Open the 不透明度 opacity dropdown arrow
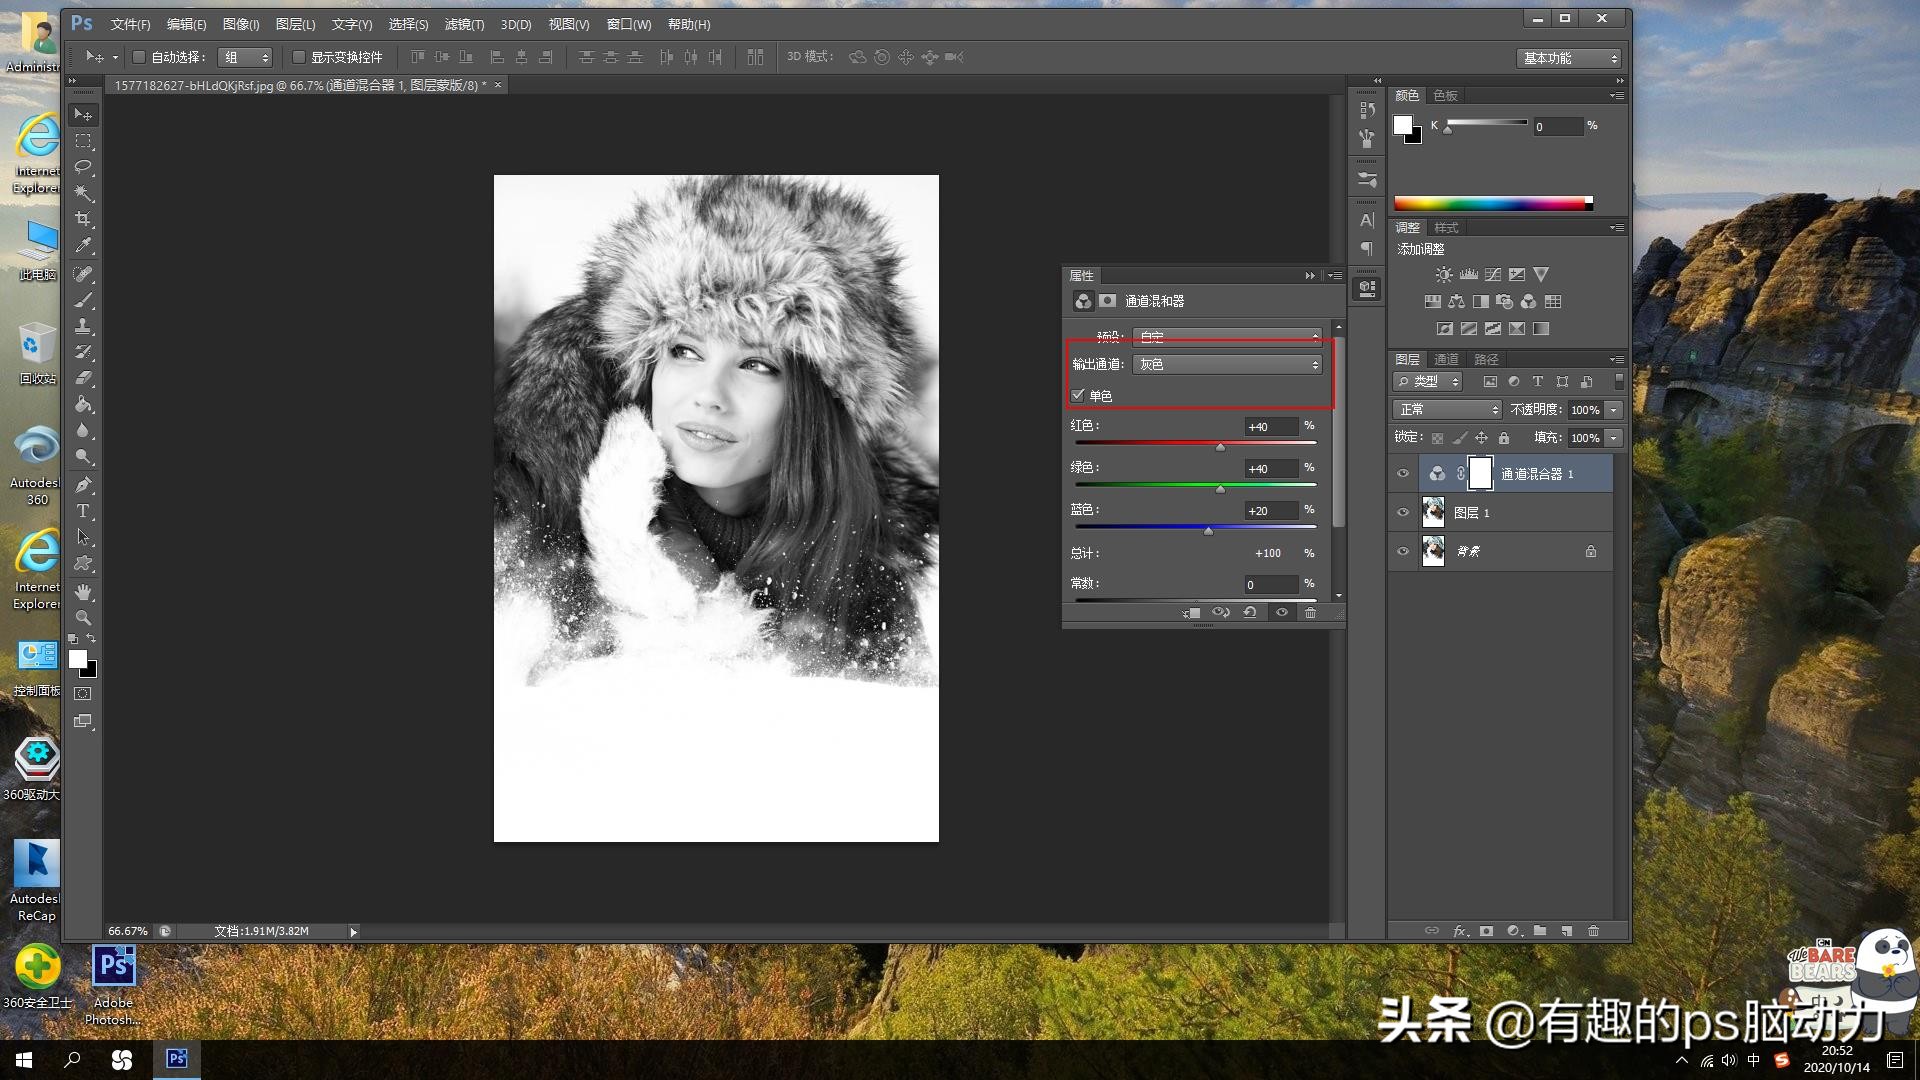This screenshot has width=1920, height=1080. coord(1613,410)
